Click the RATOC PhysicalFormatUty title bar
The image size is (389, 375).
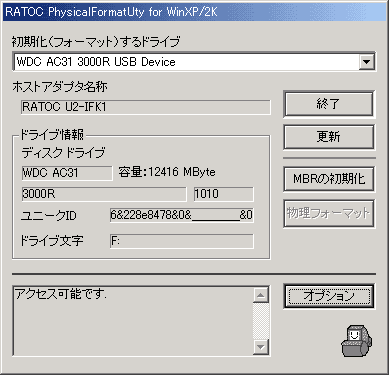click(x=194, y=12)
